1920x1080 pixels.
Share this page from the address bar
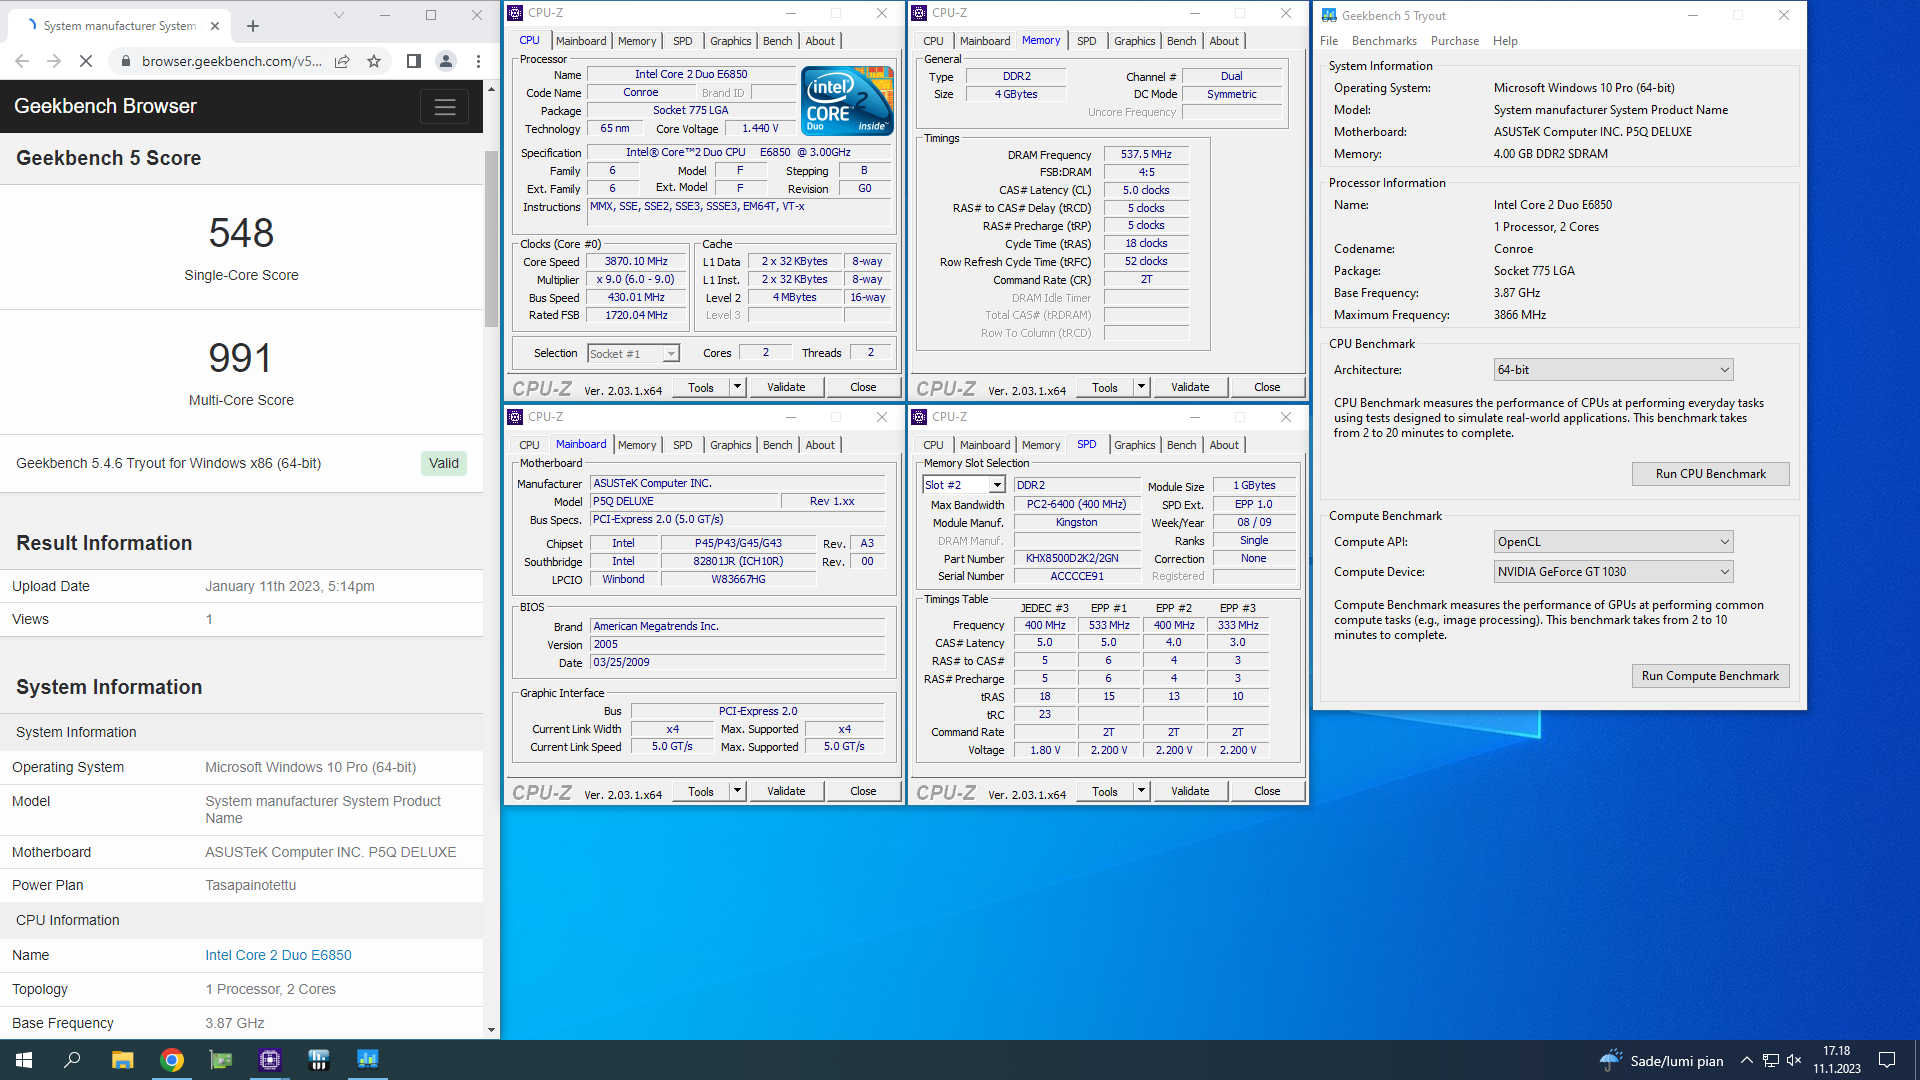point(342,61)
